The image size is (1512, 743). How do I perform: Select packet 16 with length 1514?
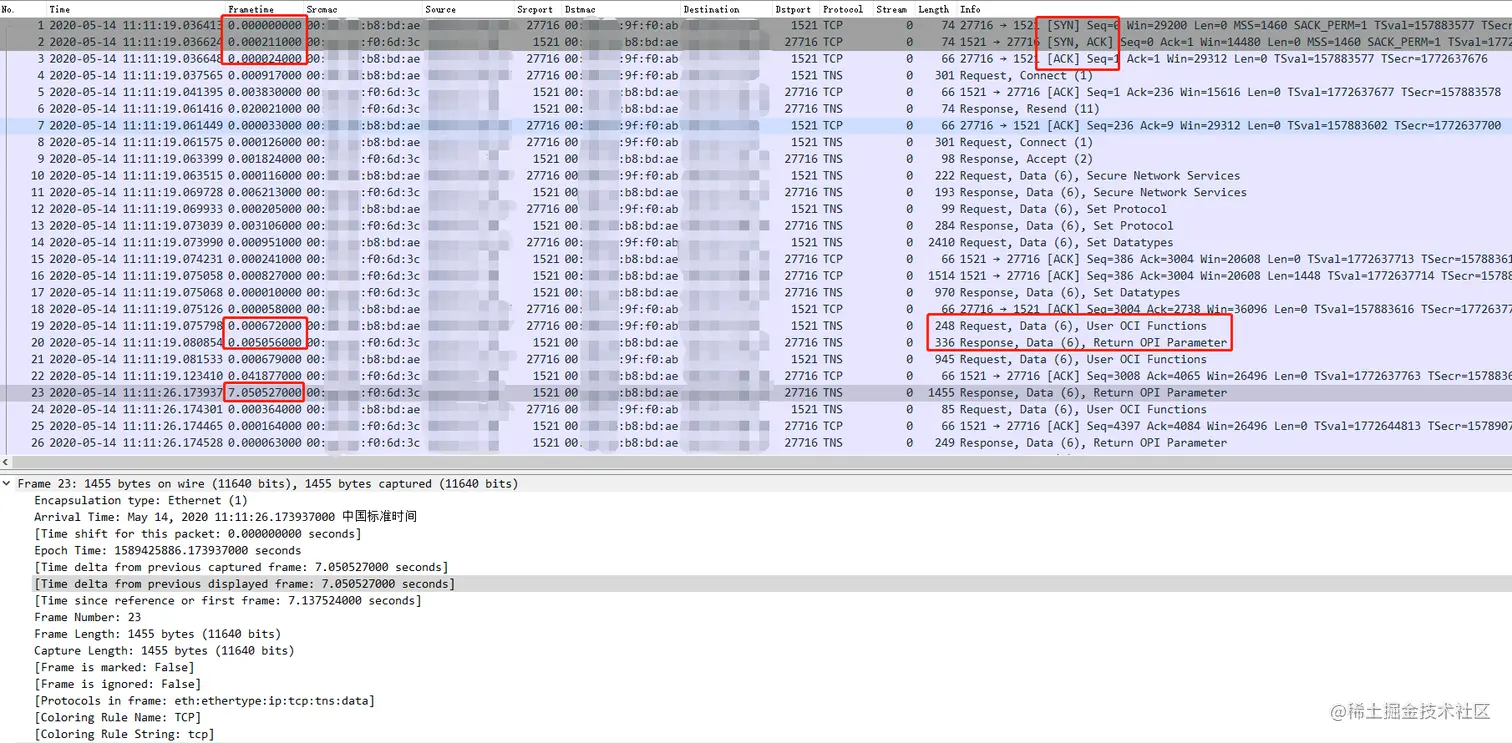[756, 275]
